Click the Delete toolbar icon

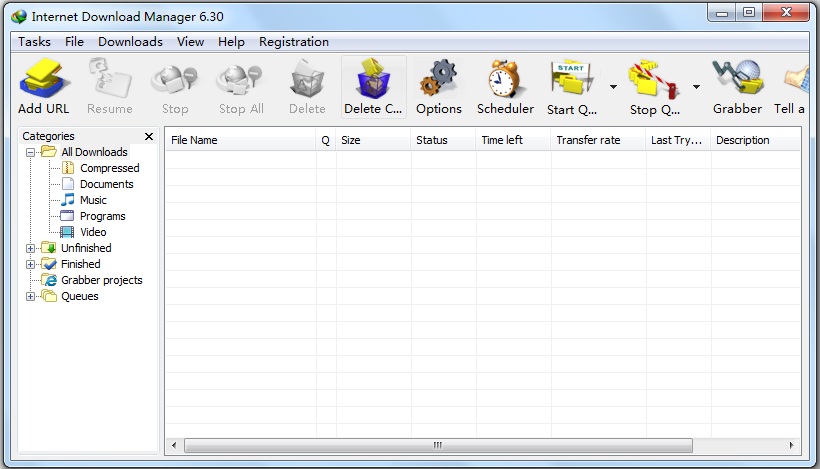pos(307,79)
